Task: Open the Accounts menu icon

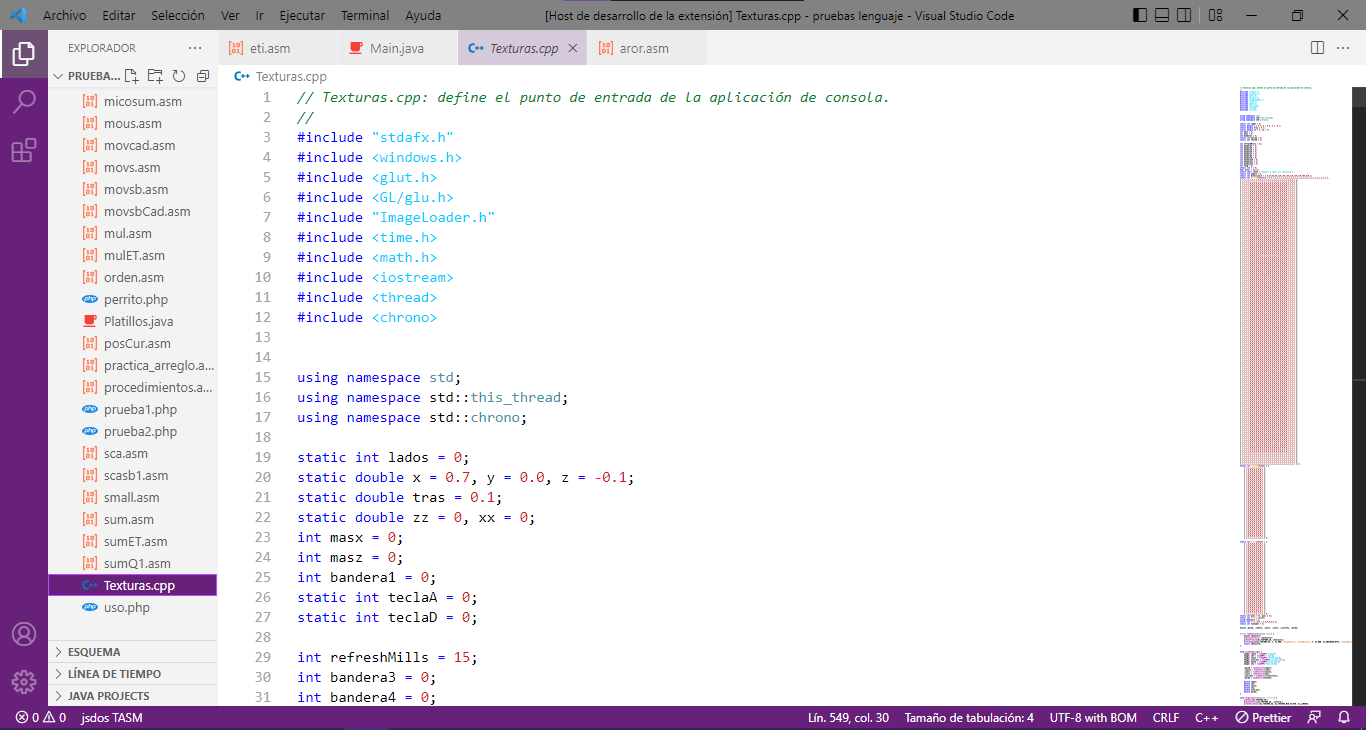Action: click(24, 633)
